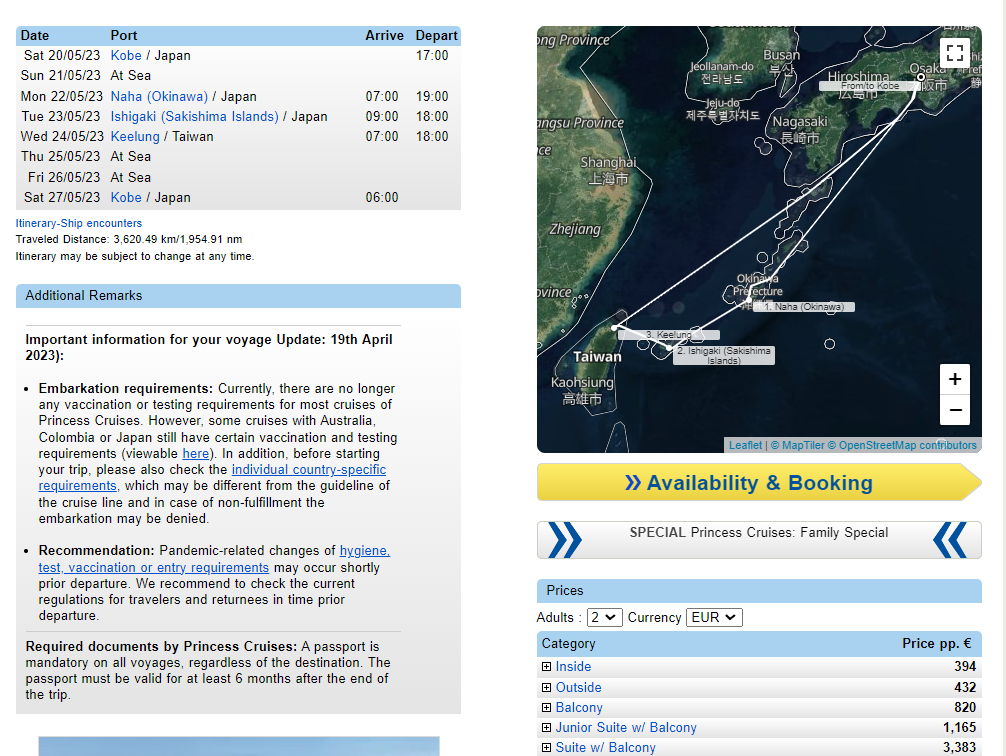The width and height of the screenshot is (1006, 756).
Task: Expand Junior Suite w/ Balcony row
Action: click(x=546, y=728)
